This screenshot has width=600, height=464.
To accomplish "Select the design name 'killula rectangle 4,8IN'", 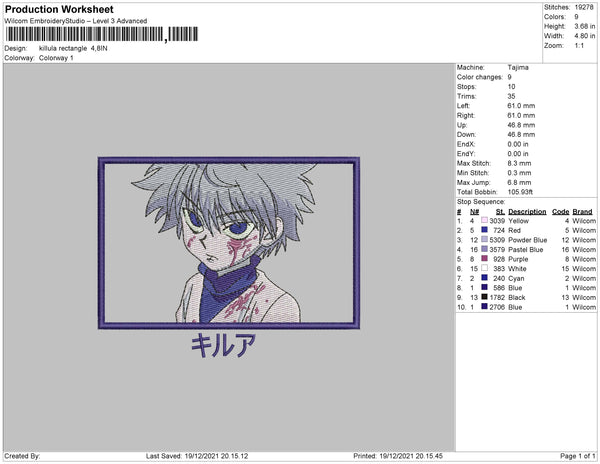I will [x=73, y=49].
